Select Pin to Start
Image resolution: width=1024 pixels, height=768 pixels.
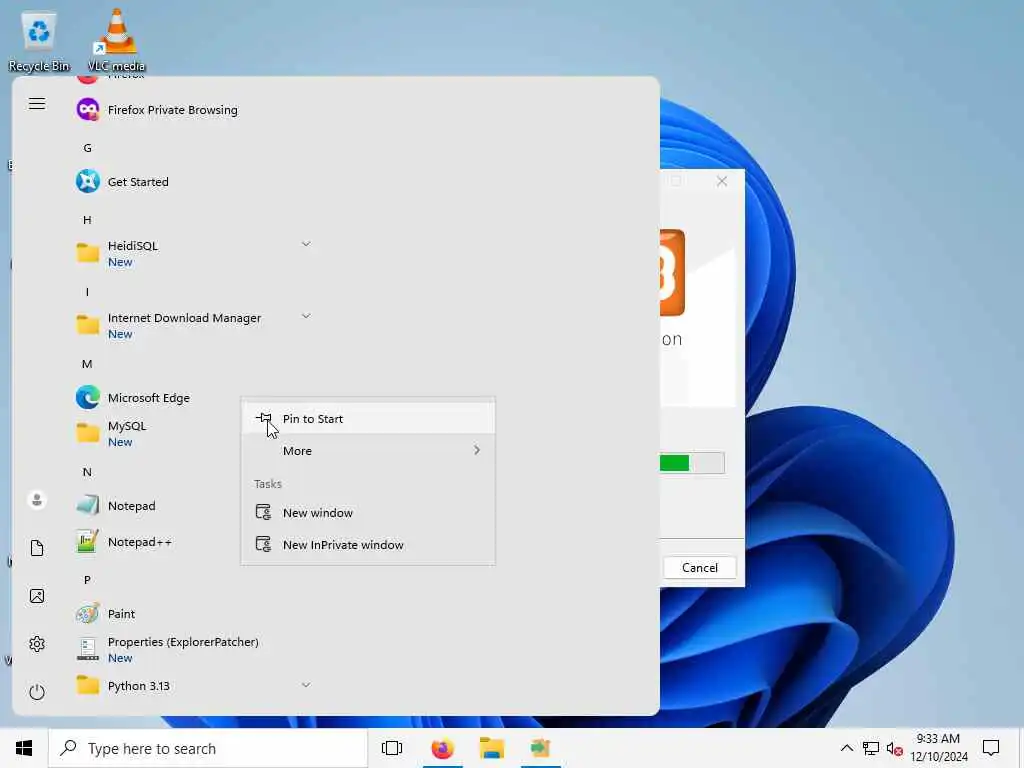[x=368, y=419]
